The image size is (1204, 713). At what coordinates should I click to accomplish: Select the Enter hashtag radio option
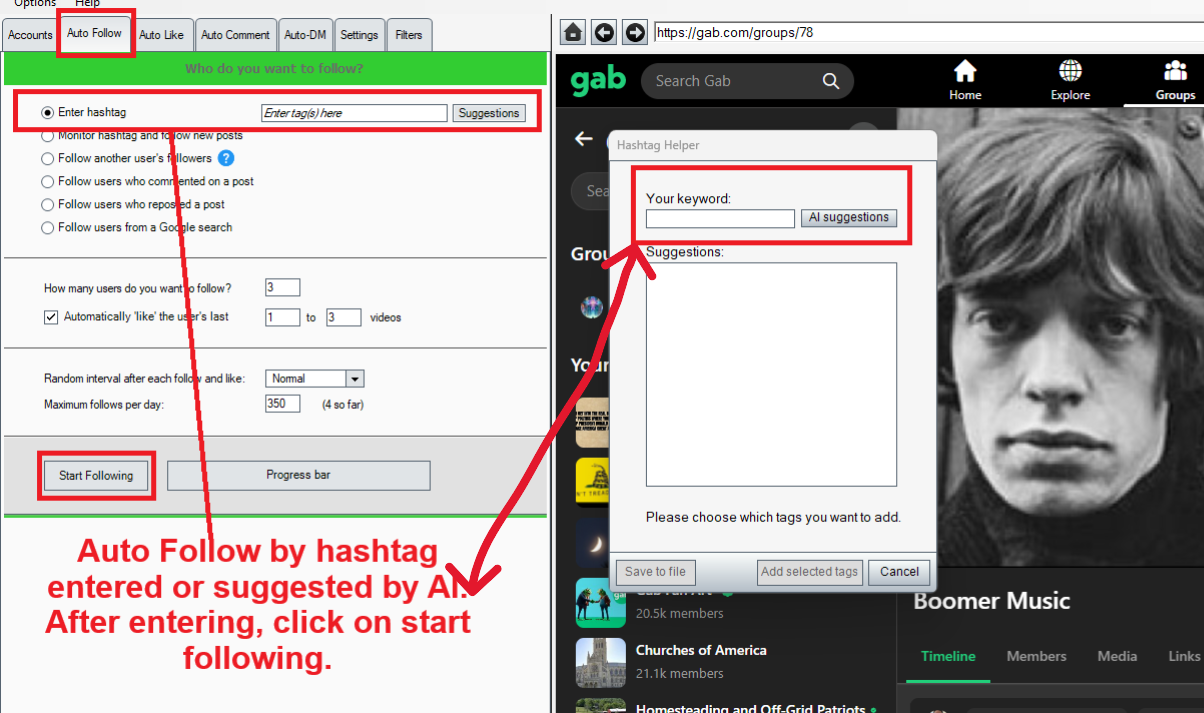click(47, 113)
